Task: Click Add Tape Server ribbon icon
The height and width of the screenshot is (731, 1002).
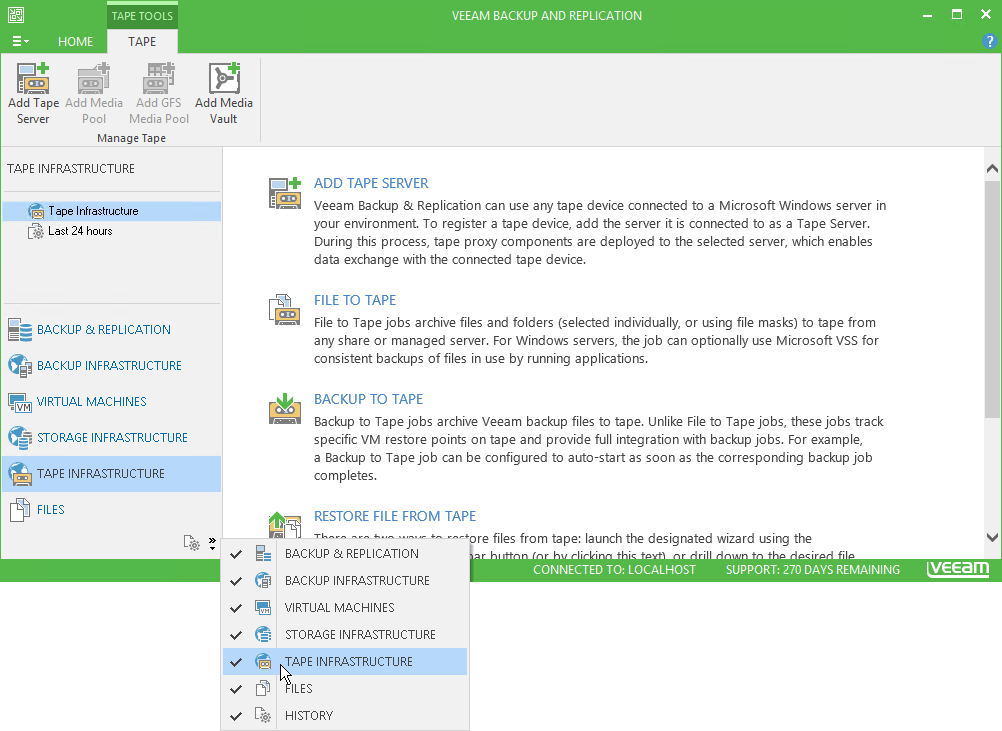Action: (x=33, y=79)
